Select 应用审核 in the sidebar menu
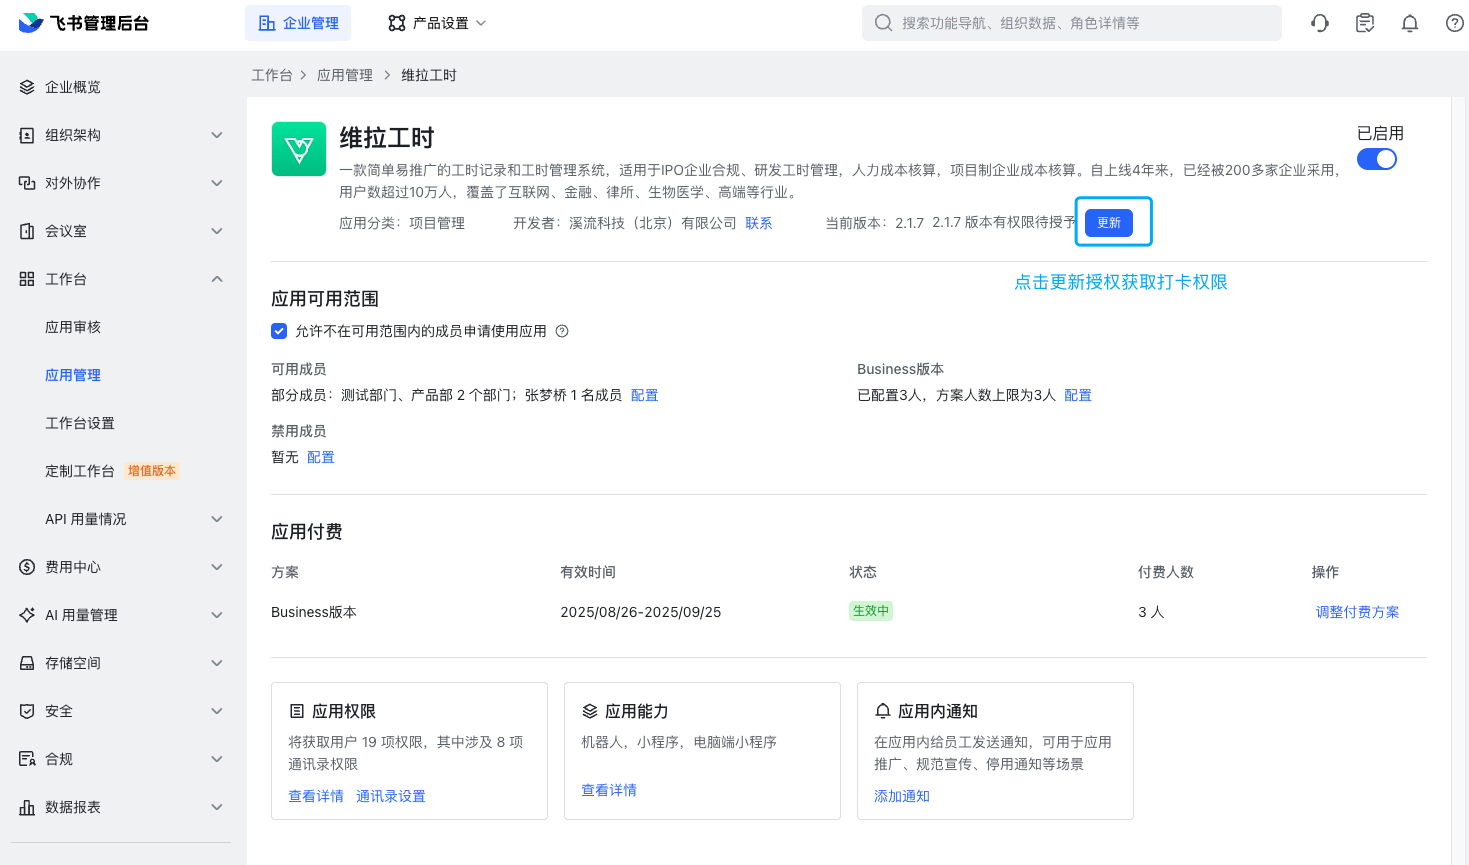This screenshot has width=1469, height=865. tap(72, 326)
